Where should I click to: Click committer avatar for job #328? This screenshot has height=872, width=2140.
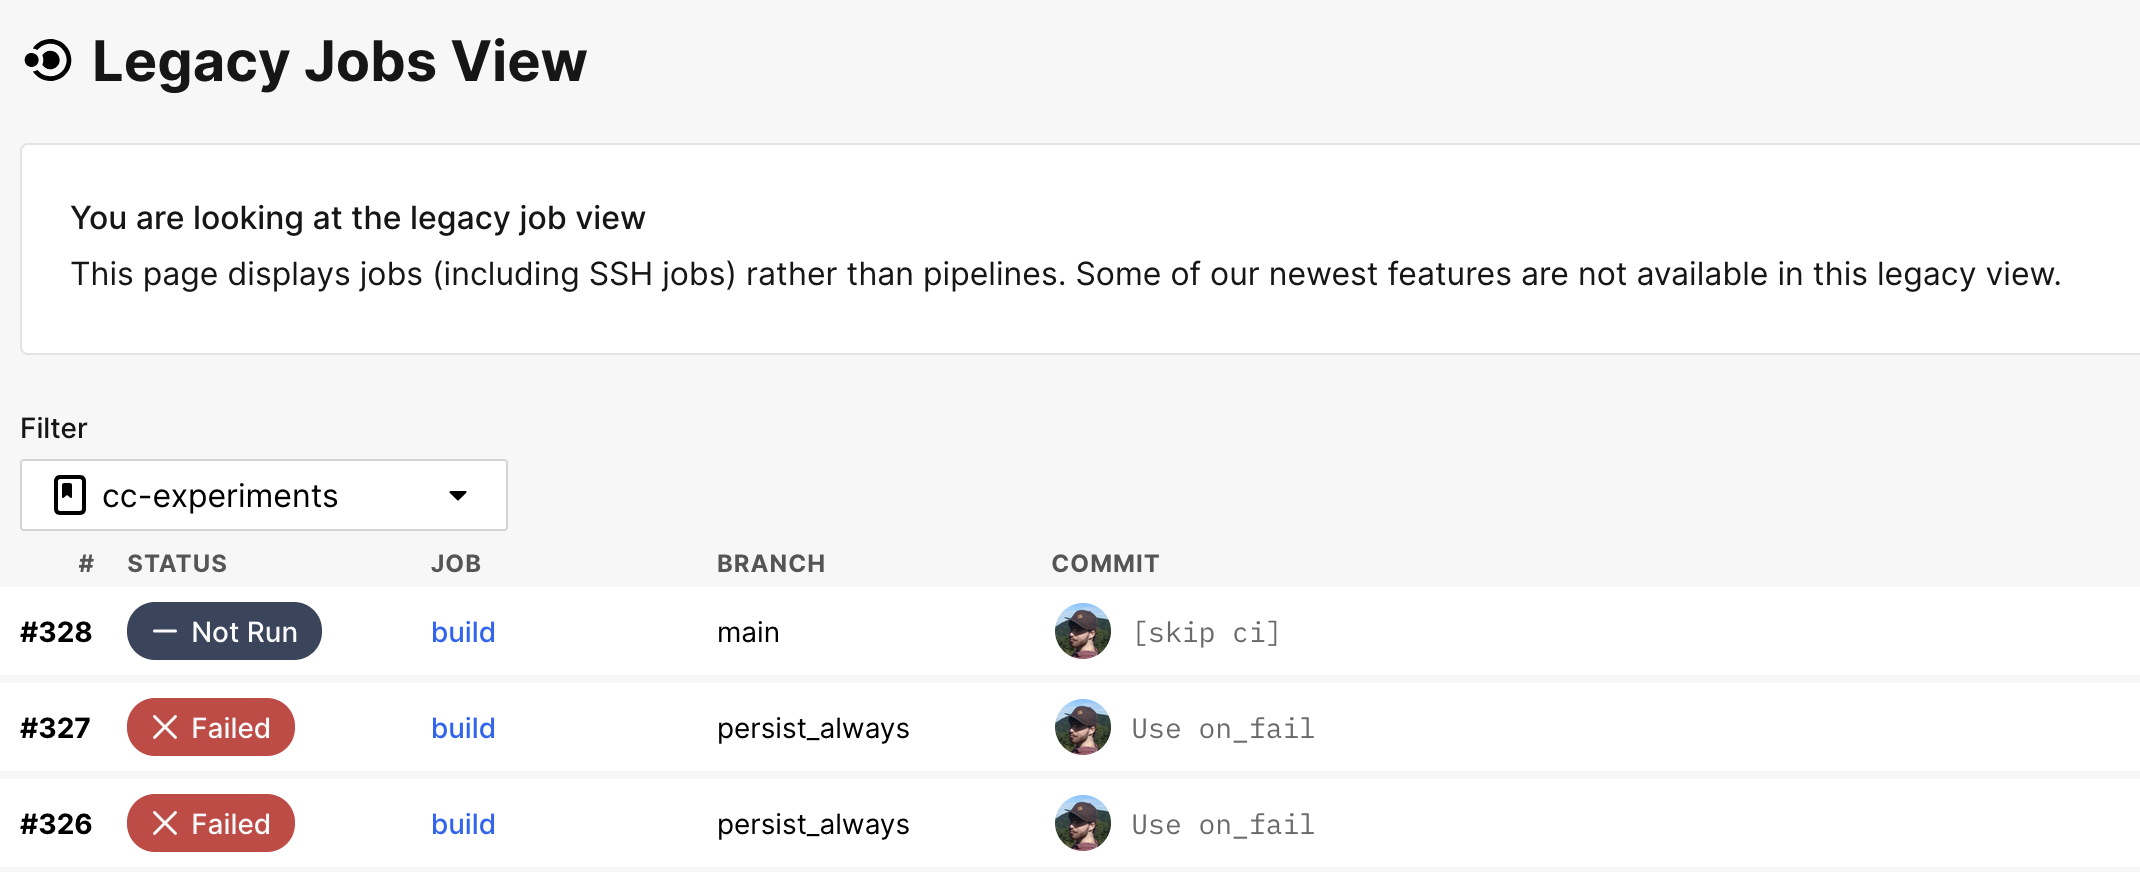click(1082, 632)
